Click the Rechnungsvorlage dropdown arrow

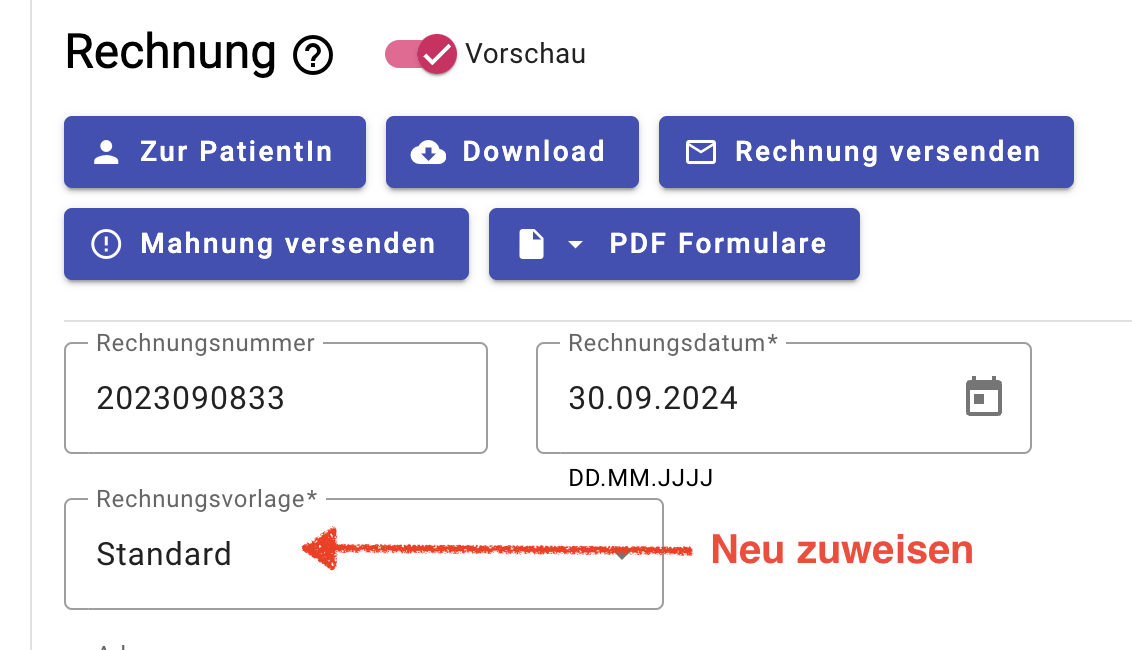click(x=622, y=555)
